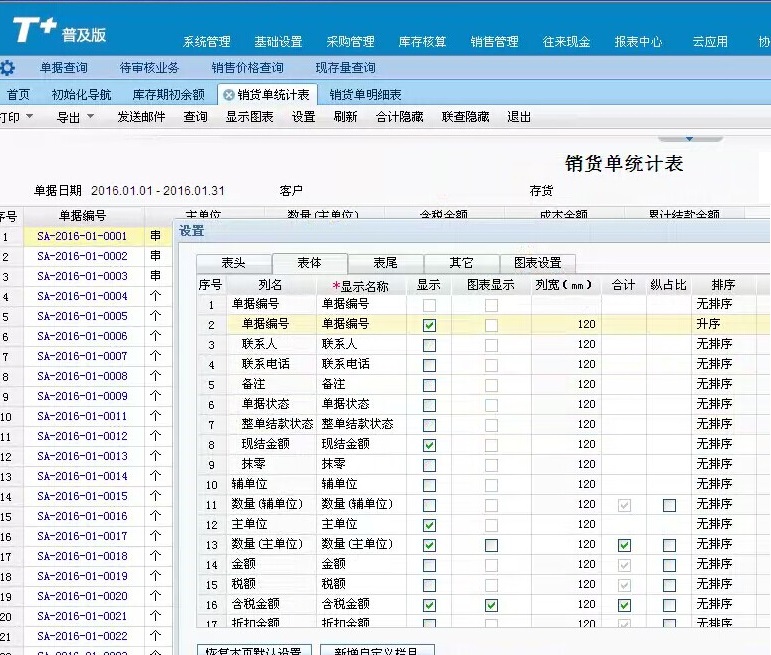Tick the 纵占比 checkbox for 数量(辅单位)
This screenshot has width=771, height=655.
669,504
